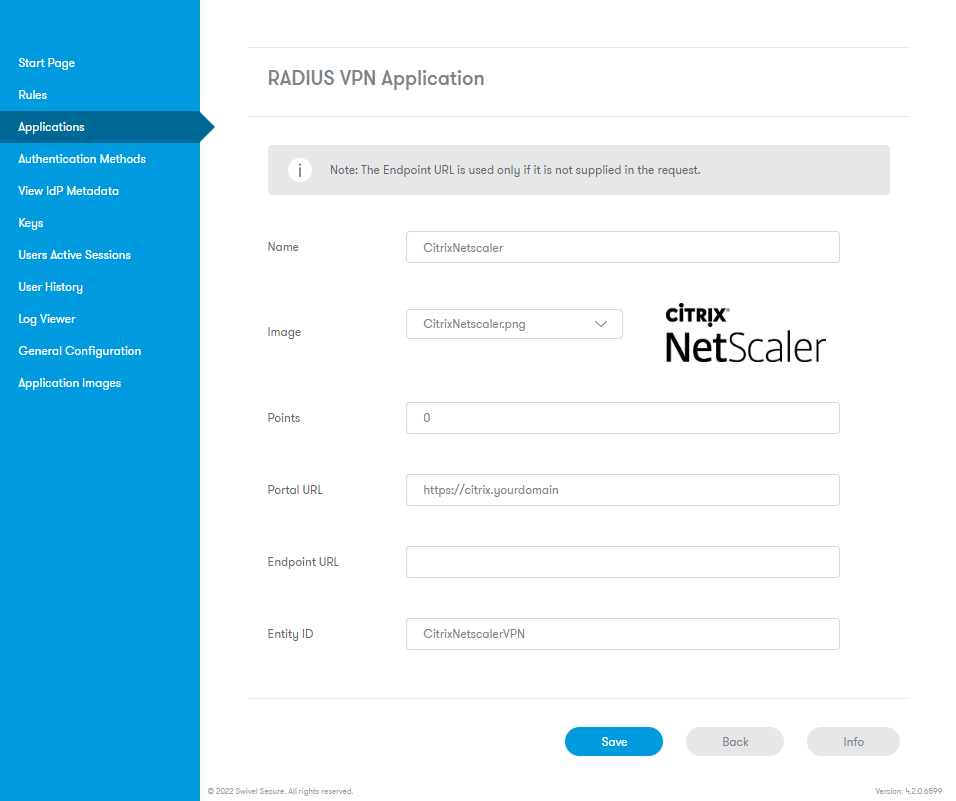Select the highlighted Applications section
Image resolution: width=956 pixels, height=801 pixels.
(x=51, y=126)
